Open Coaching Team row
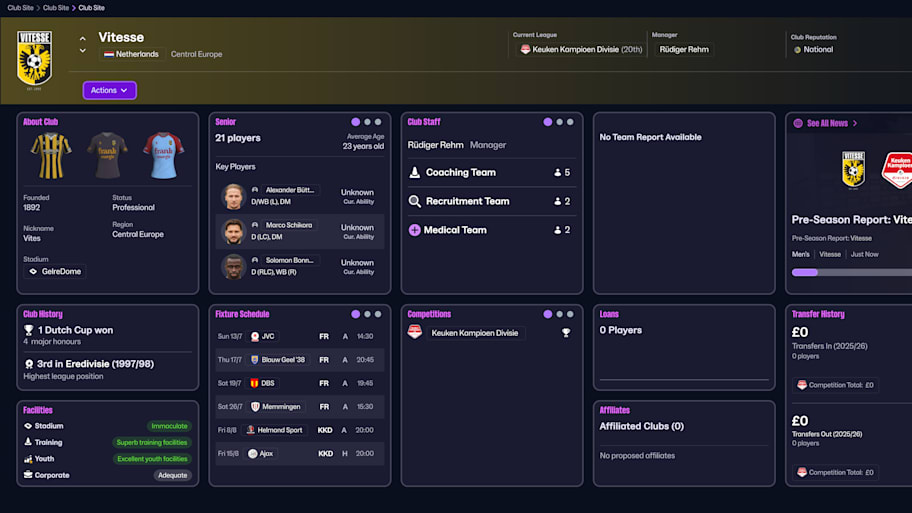Screen dimensions: 912x513 click(492, 172)
